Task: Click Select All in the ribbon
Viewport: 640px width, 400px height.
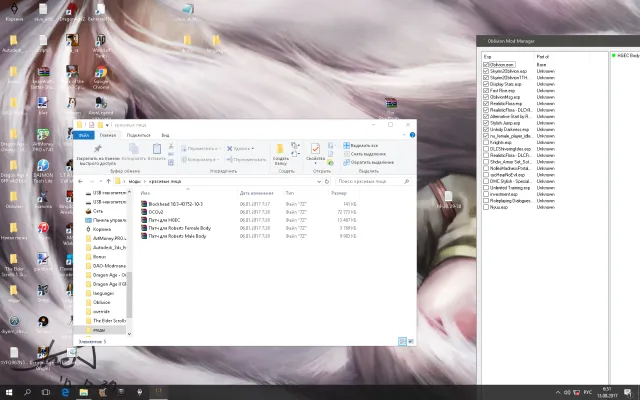Action: (362, 145)
